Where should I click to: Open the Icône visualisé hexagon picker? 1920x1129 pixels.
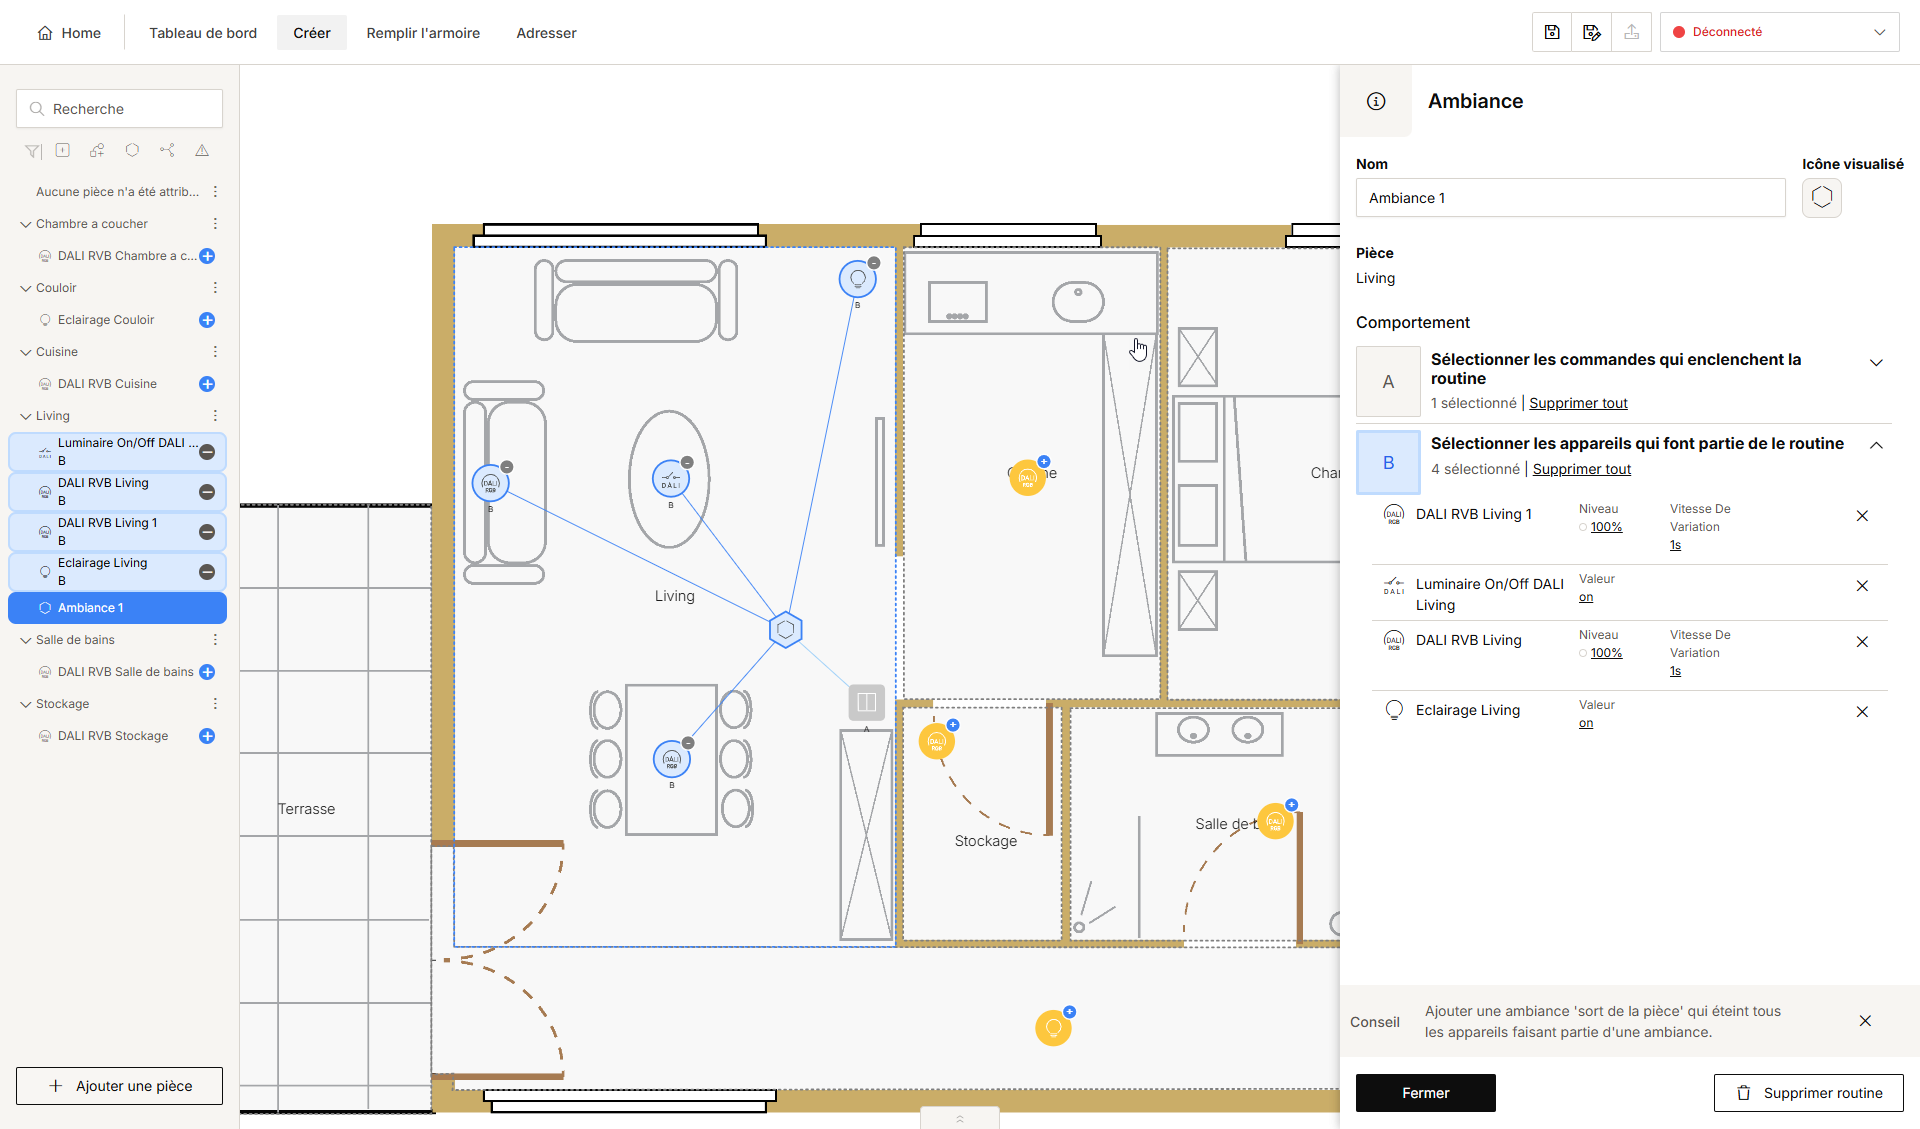click(1822, 198)
